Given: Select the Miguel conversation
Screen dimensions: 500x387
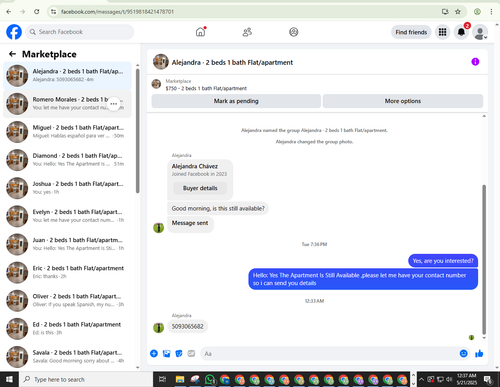Looking at the screenshot, I should 67,132.
